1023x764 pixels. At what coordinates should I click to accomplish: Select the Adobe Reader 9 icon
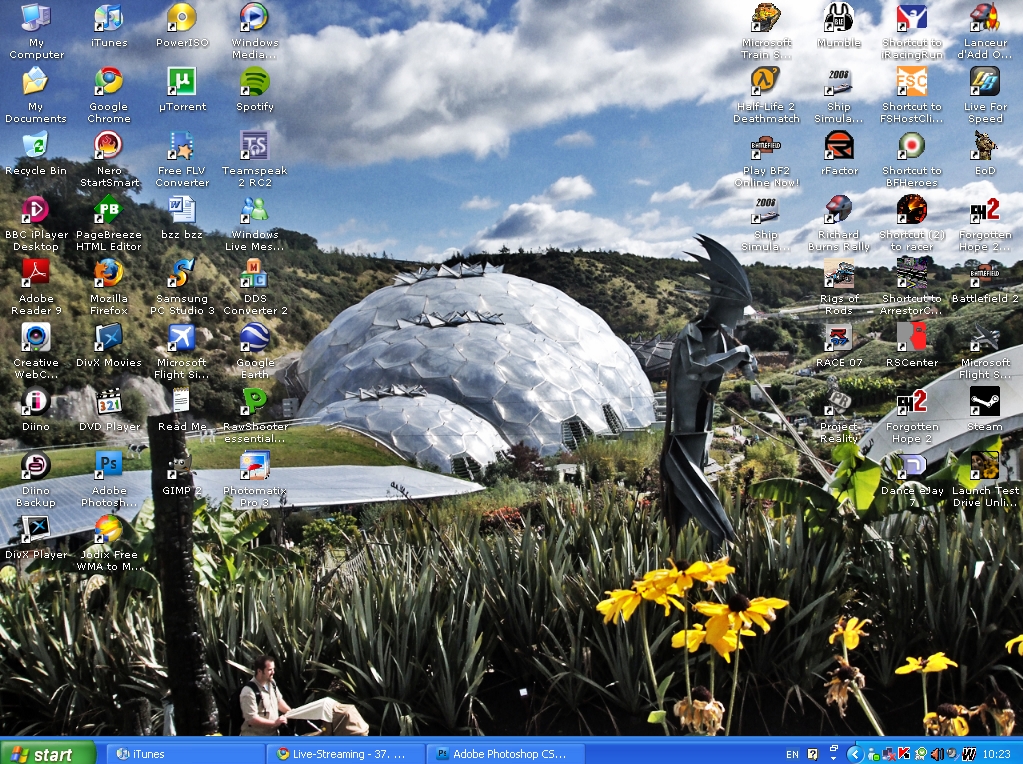36,274
